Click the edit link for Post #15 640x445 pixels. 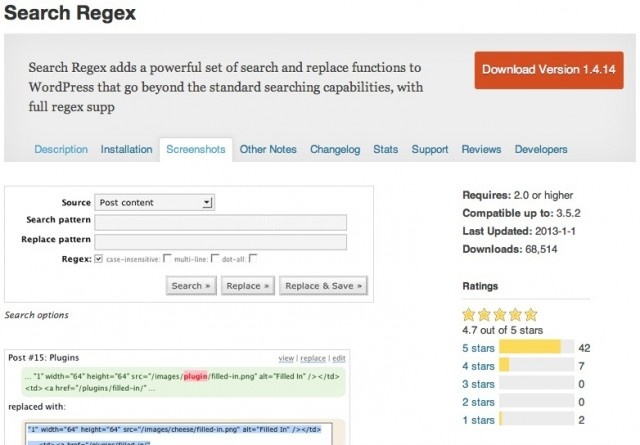[x=339, y=358]
